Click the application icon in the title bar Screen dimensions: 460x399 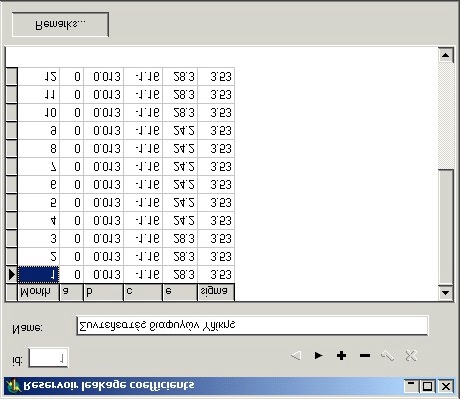coord(13,386)
